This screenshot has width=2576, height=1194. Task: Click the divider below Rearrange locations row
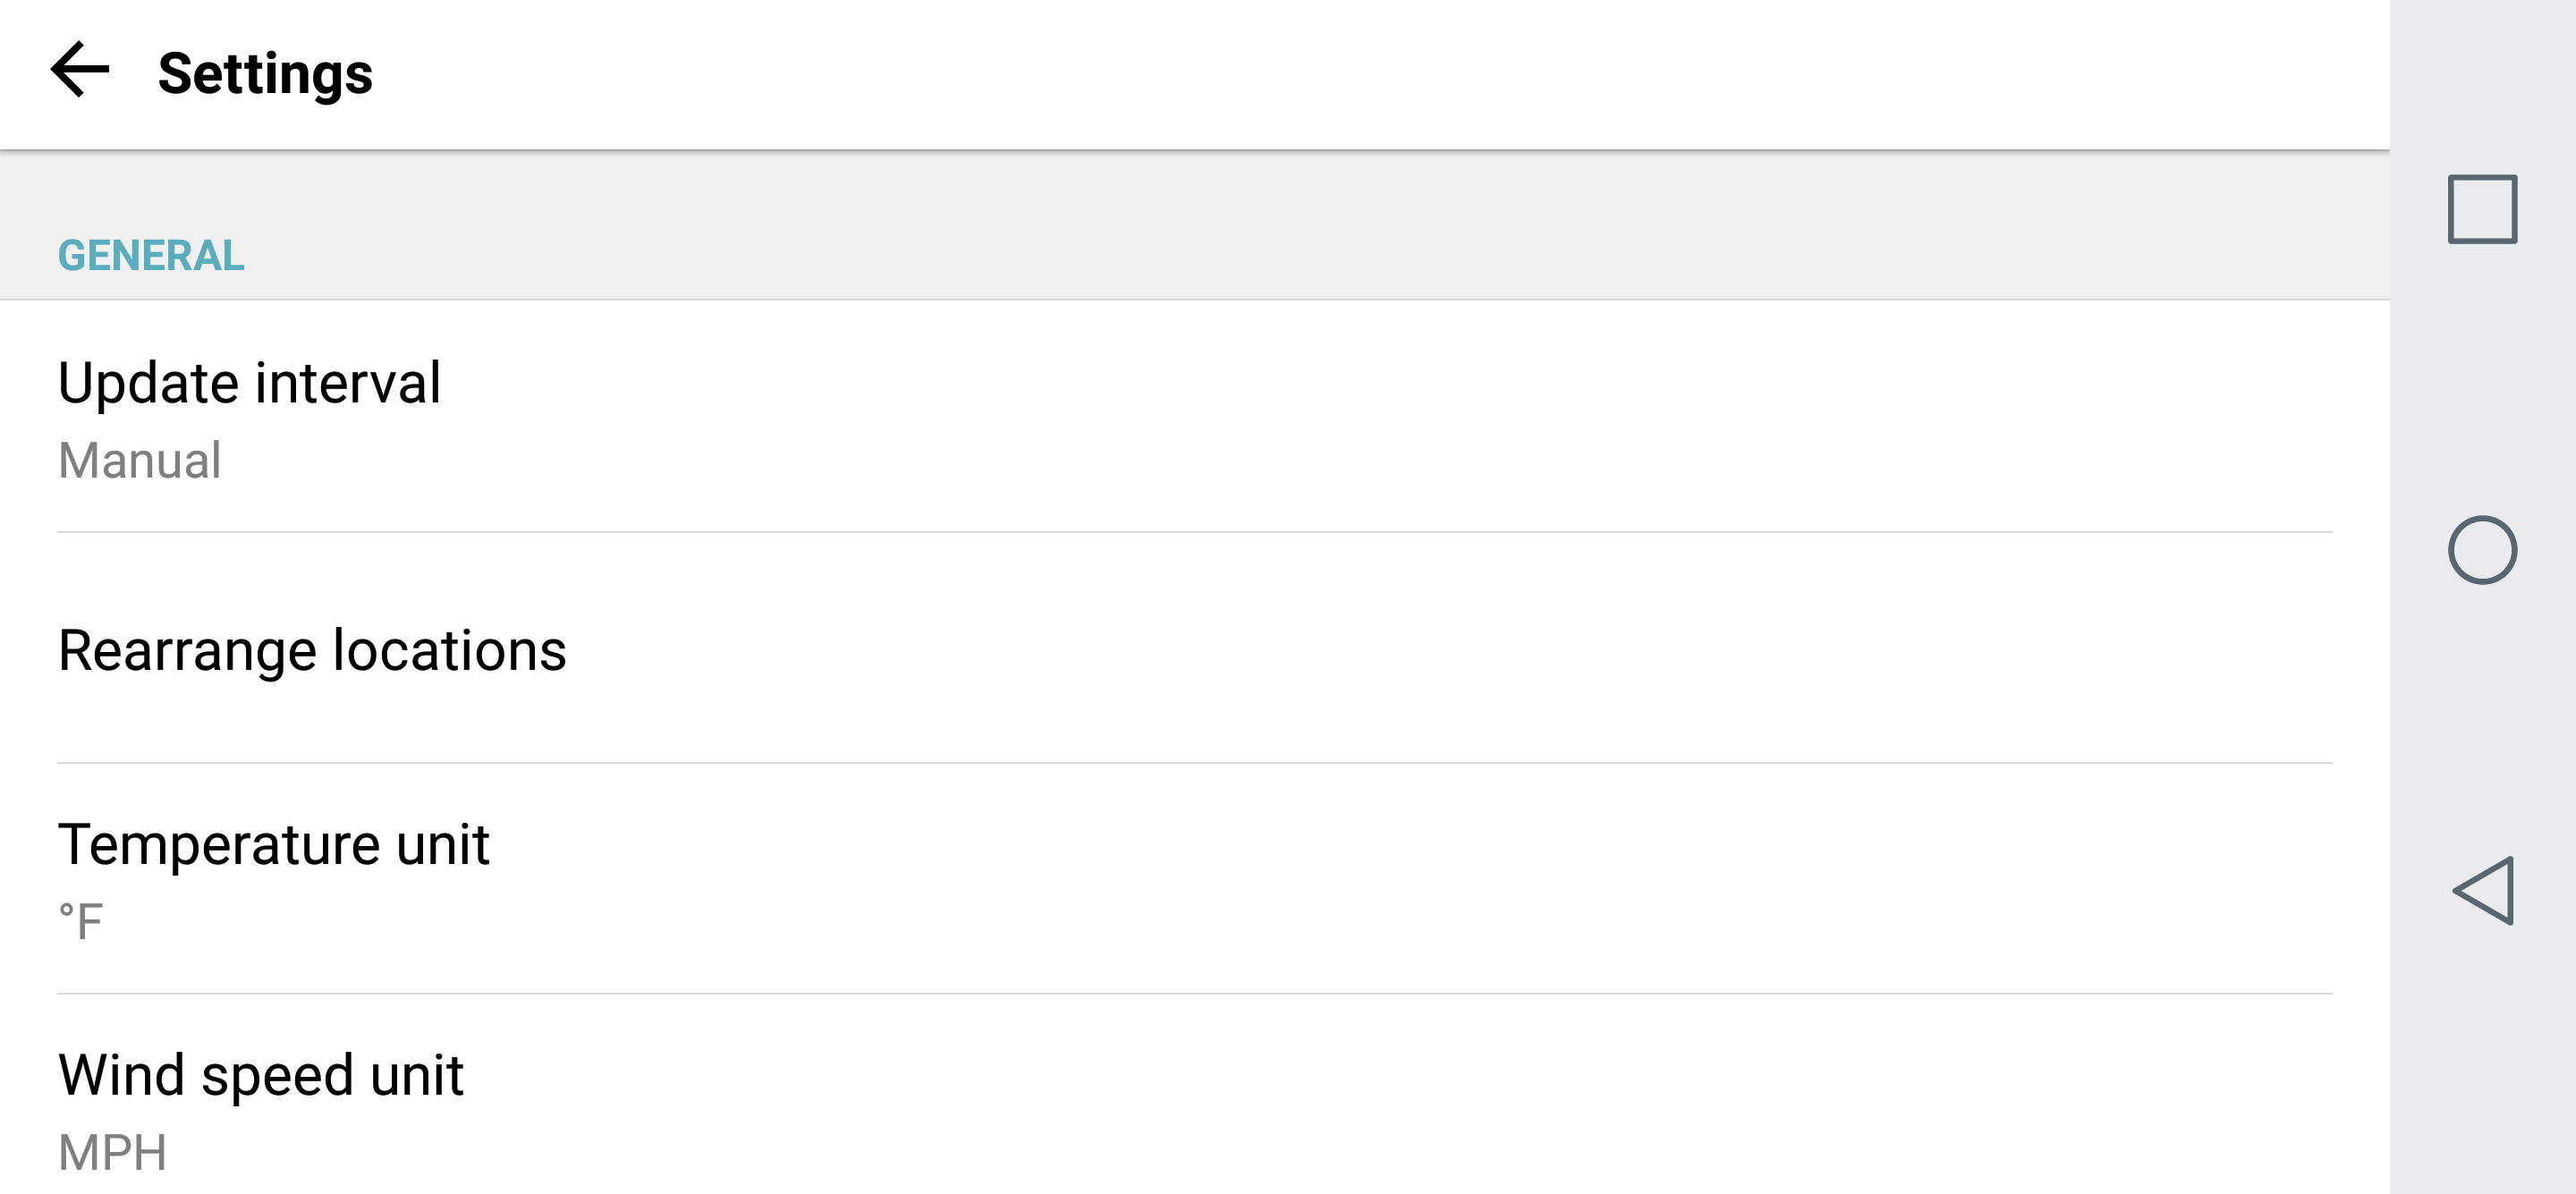(1195, 763)
